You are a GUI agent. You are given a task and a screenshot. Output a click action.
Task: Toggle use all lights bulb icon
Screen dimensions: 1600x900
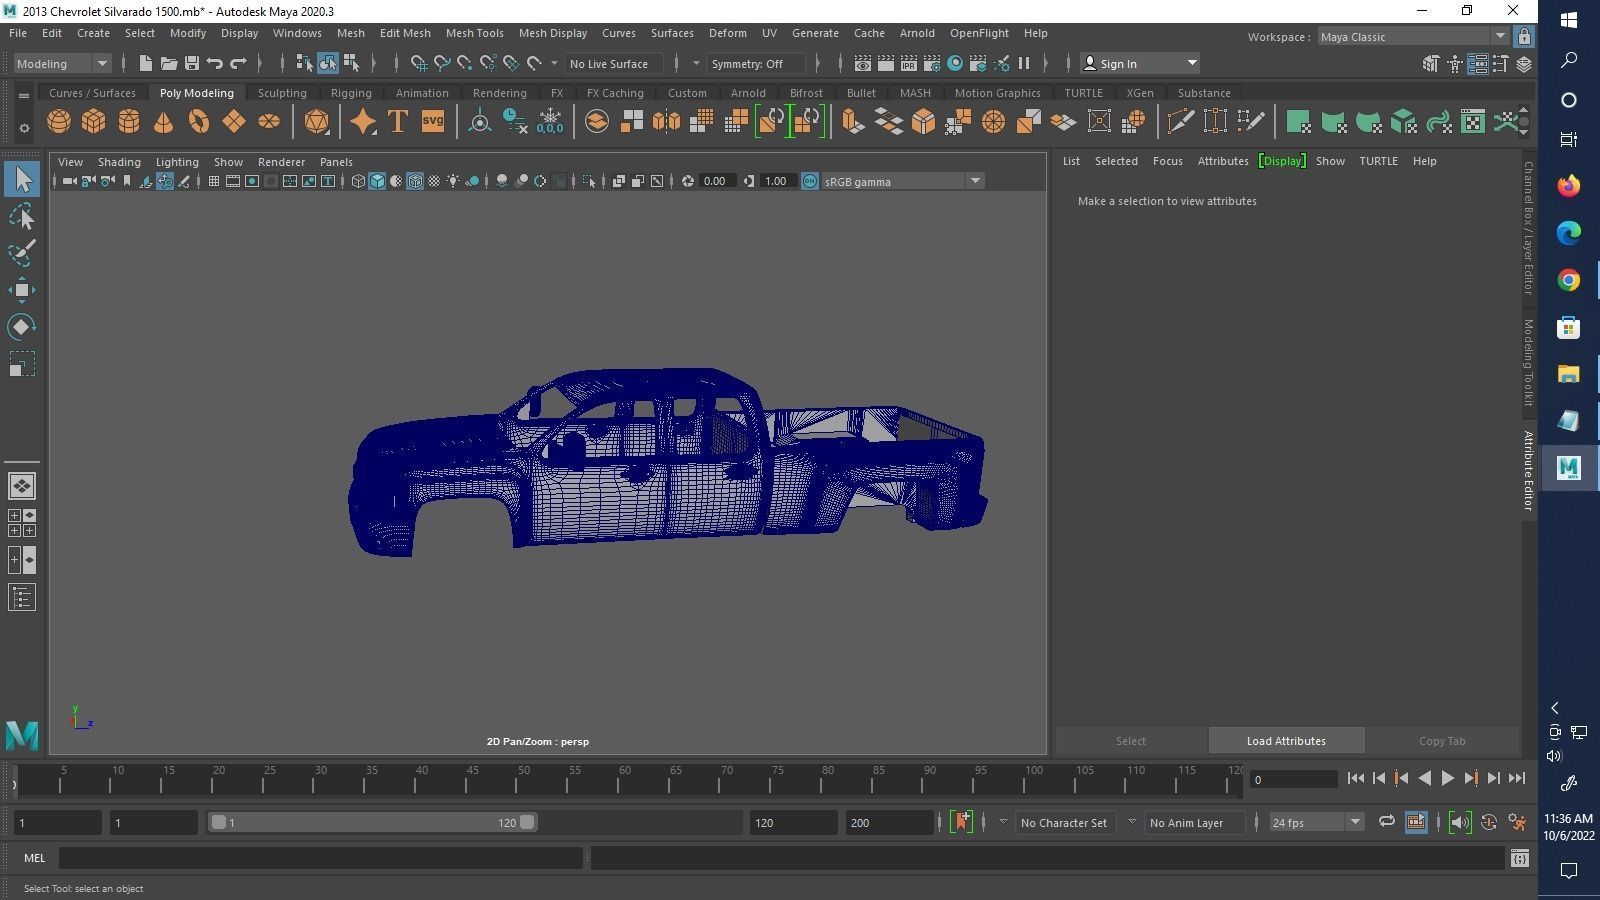tap(453, 181)
